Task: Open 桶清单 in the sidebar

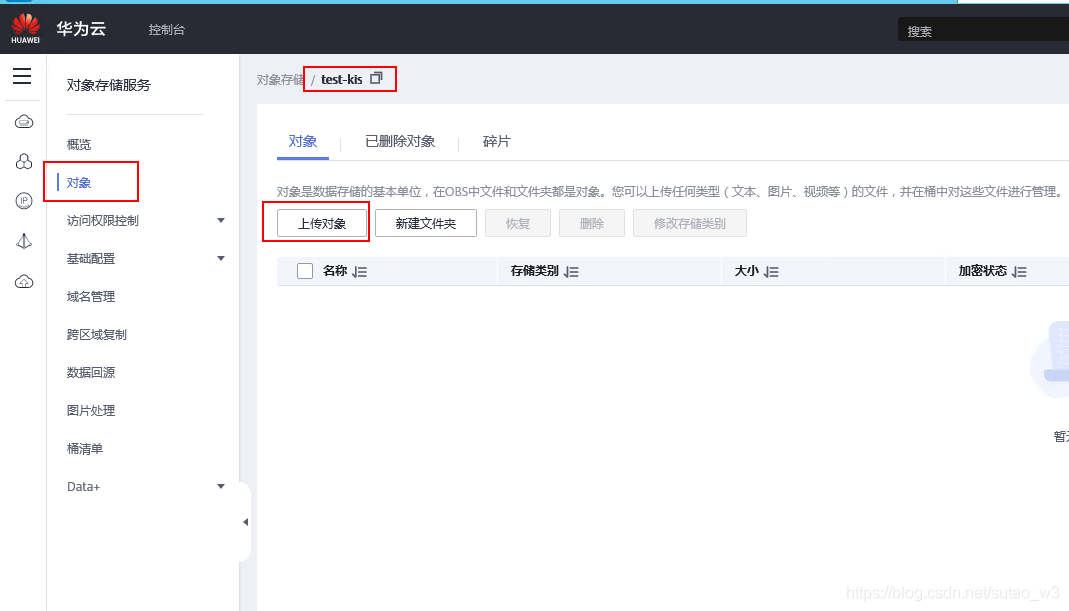Action: pos(85,449)
